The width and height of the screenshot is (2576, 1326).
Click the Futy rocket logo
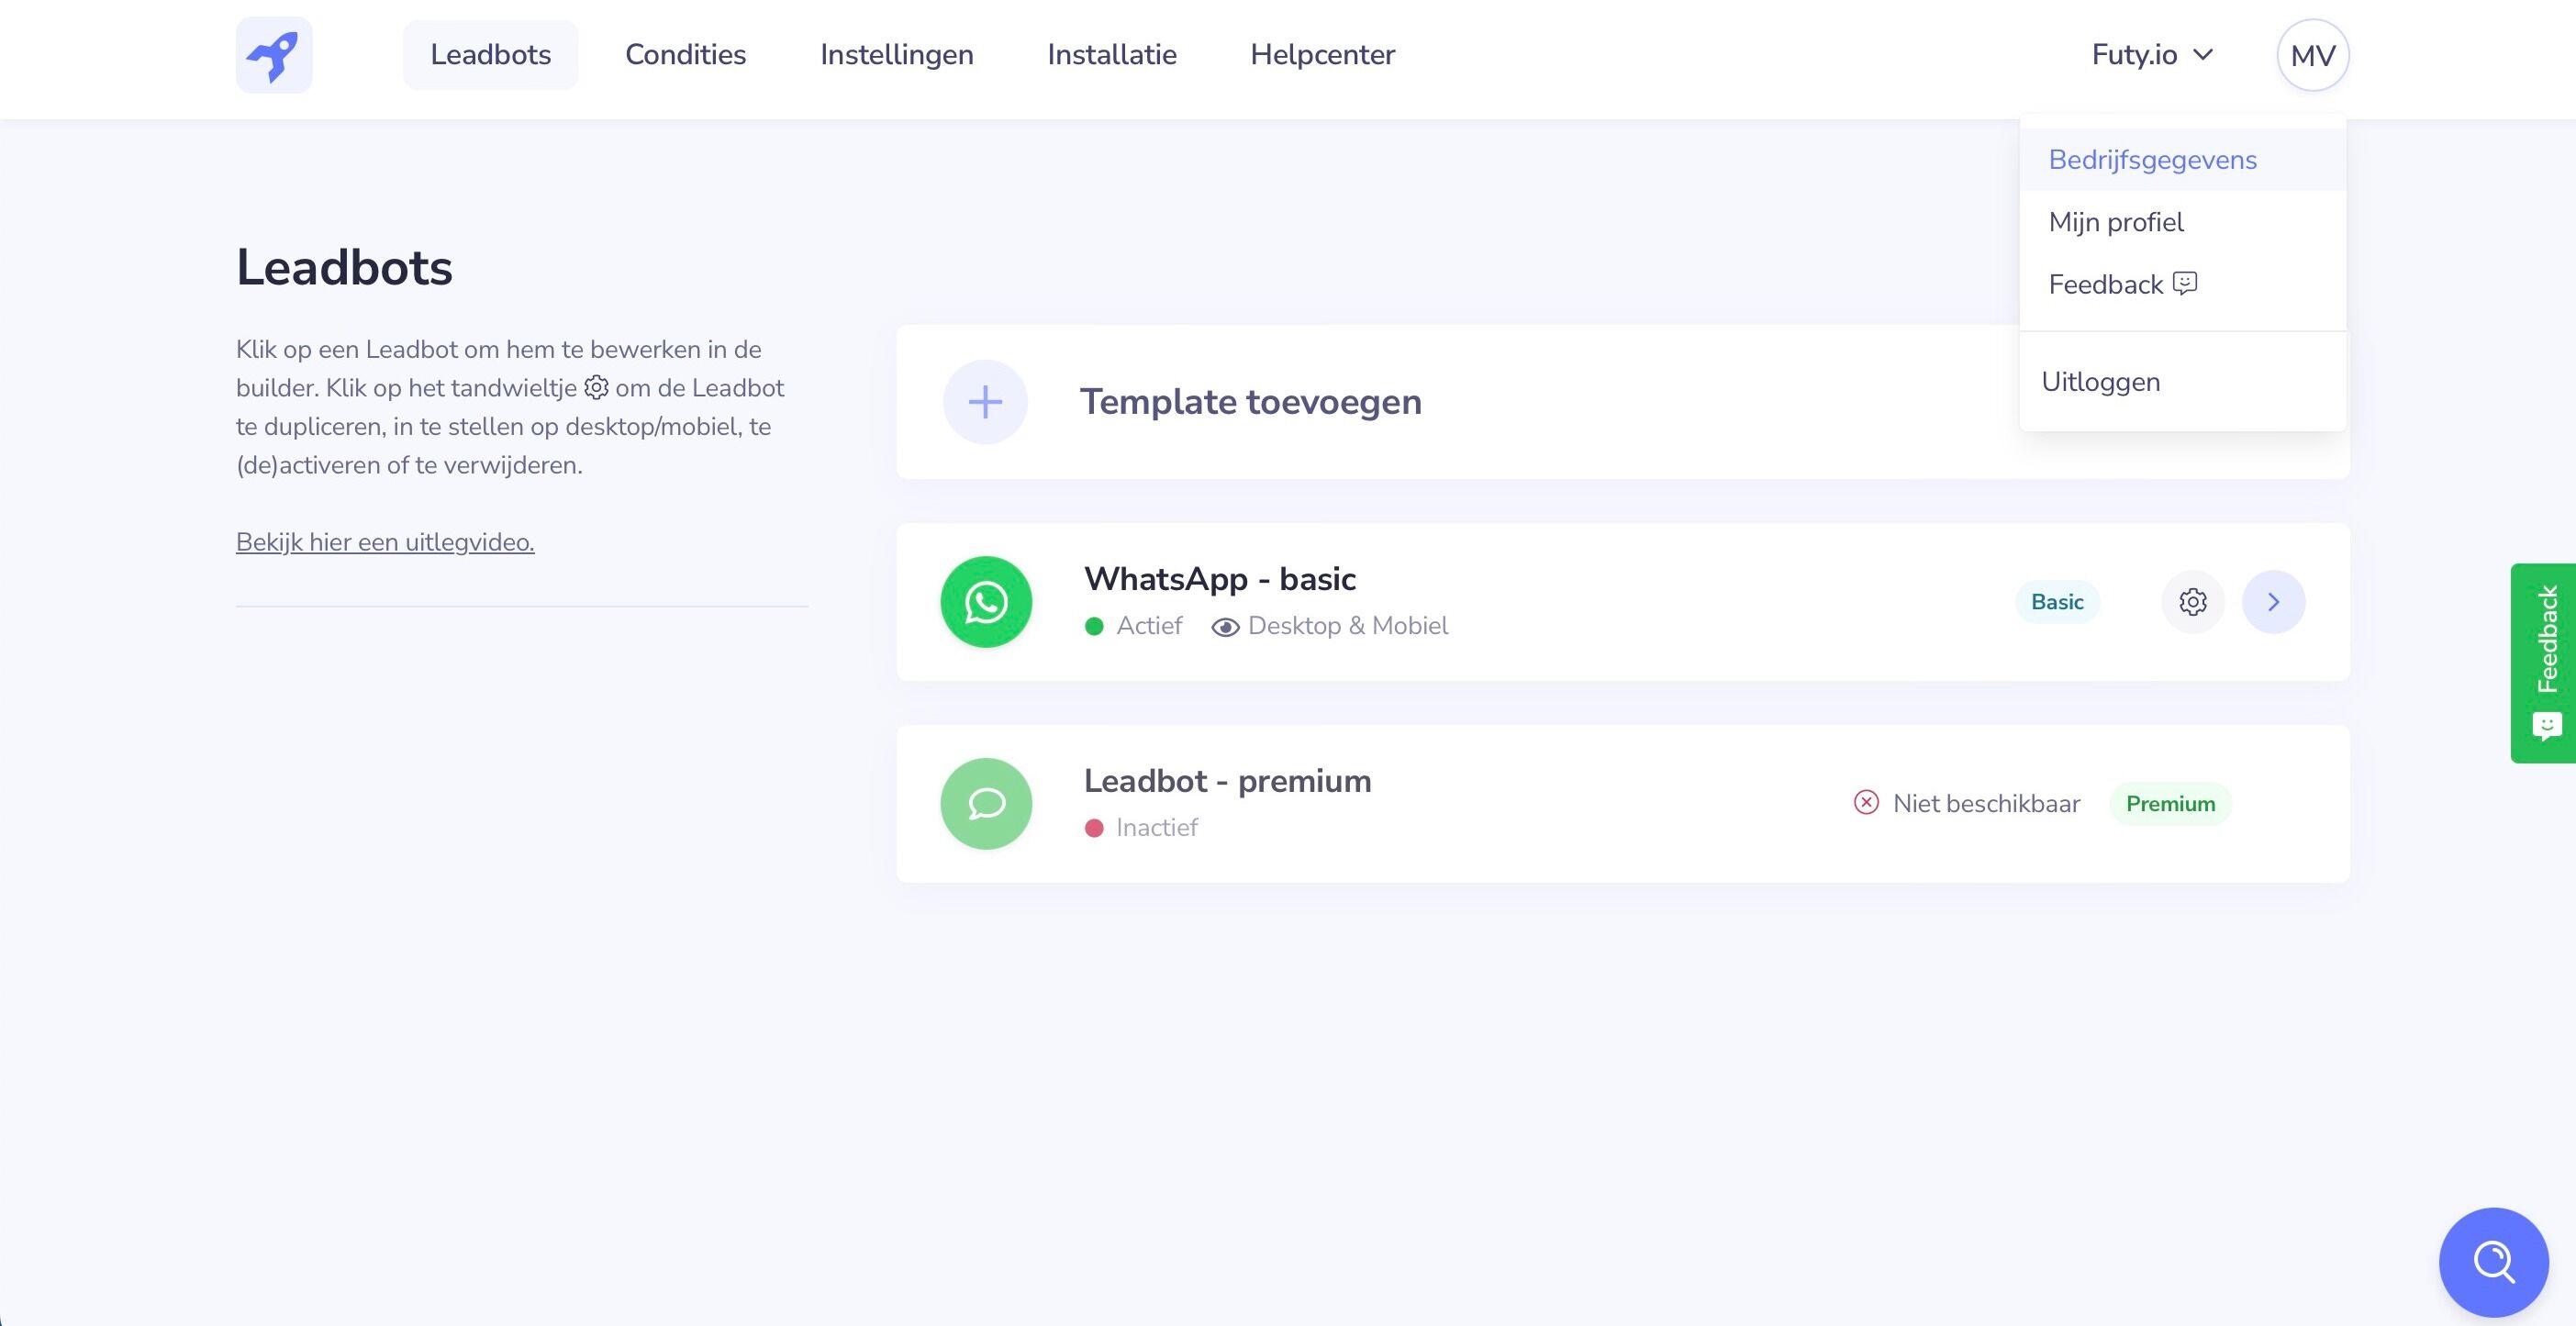(274, 55)
